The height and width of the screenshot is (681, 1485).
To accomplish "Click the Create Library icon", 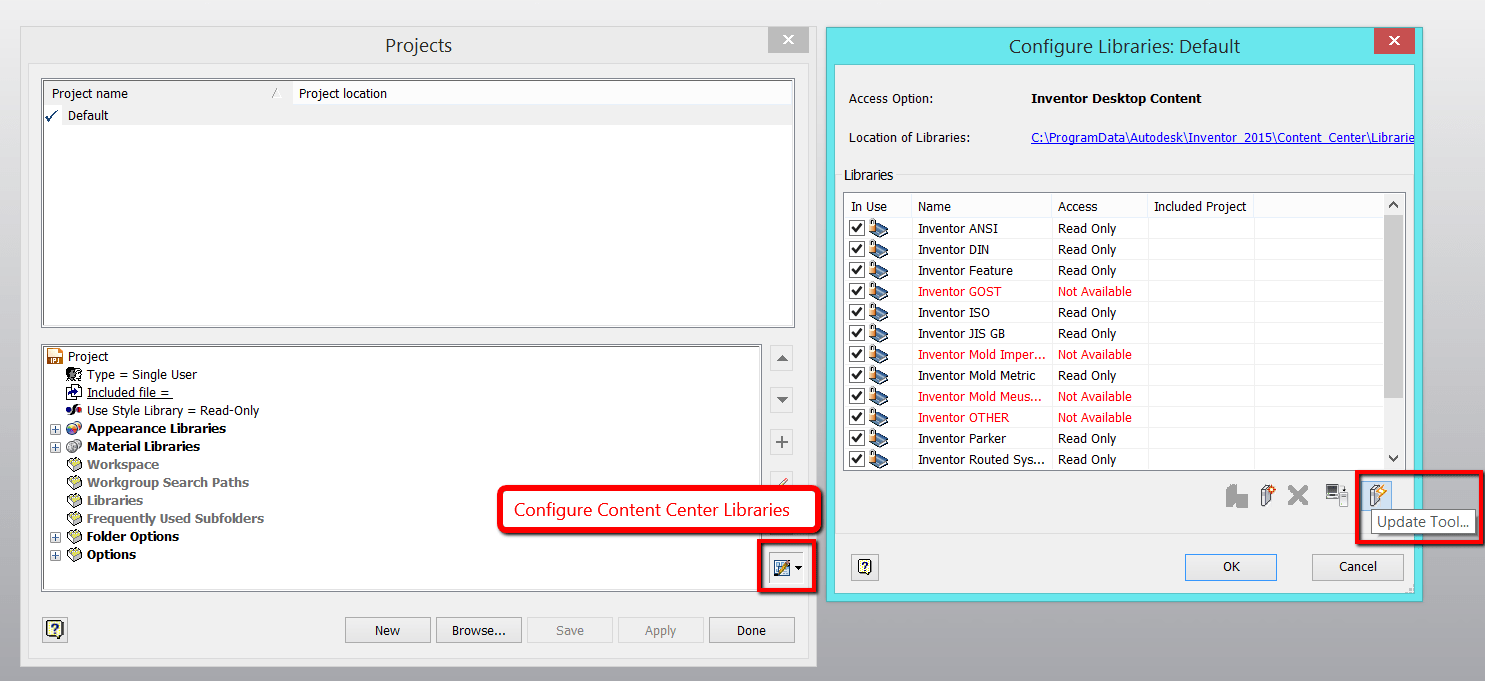I will (1267, 494).
